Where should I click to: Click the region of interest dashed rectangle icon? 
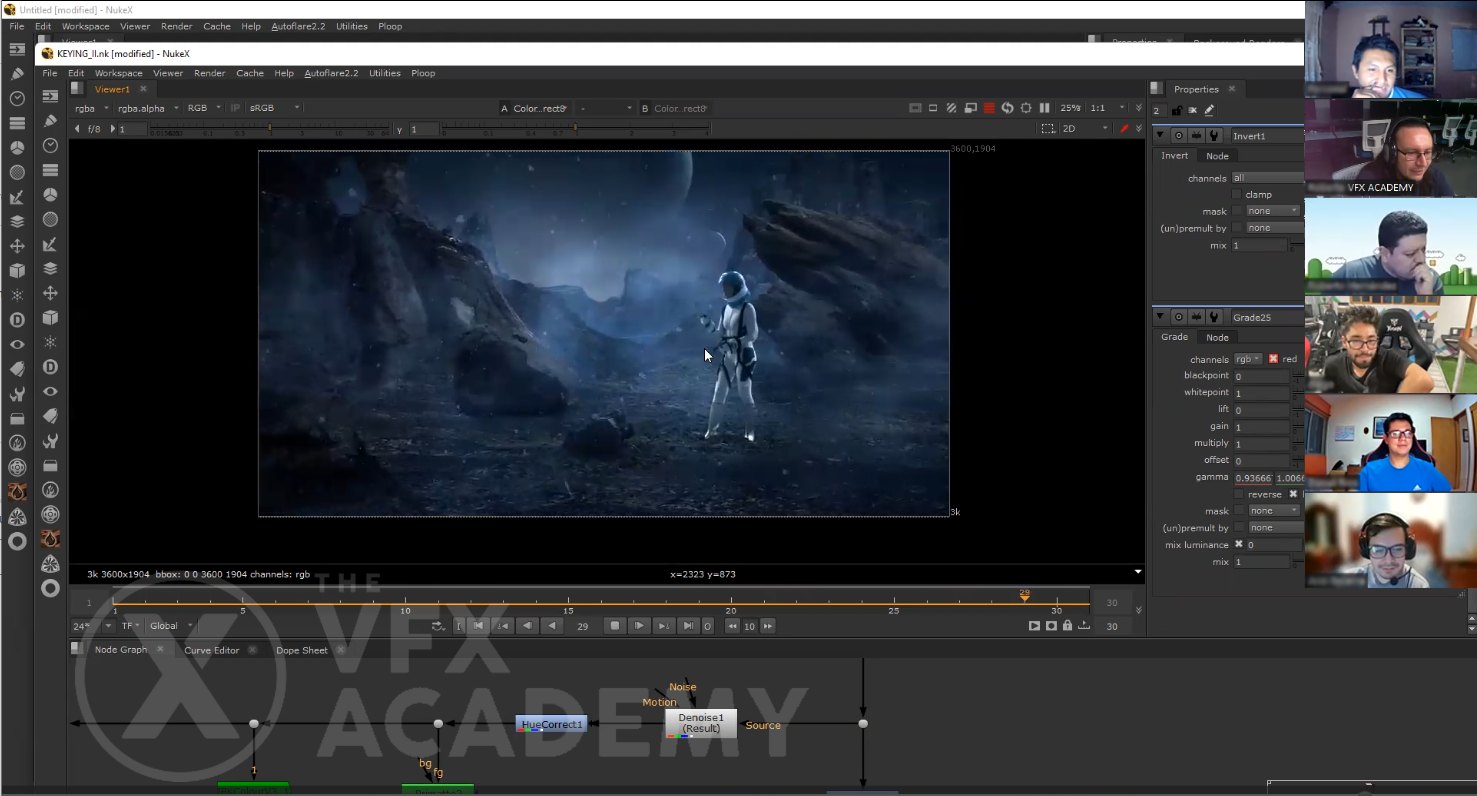pos(1047,129)
